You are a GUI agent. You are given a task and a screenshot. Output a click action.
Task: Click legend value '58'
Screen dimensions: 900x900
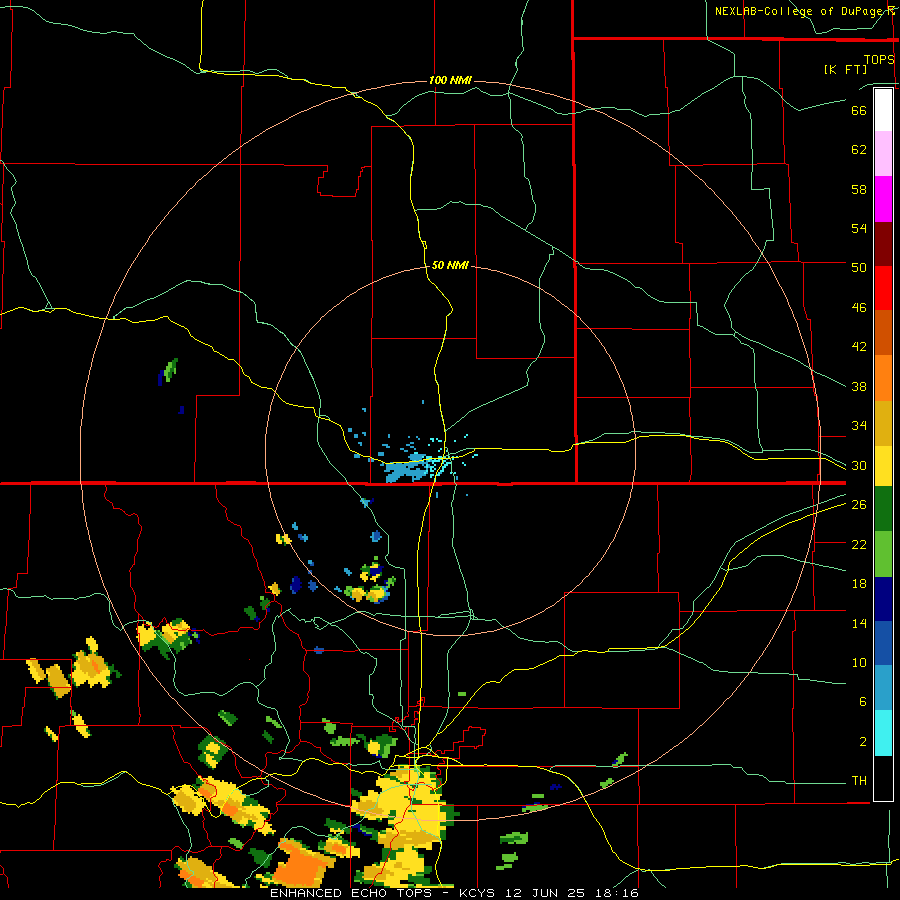[859, 189]
